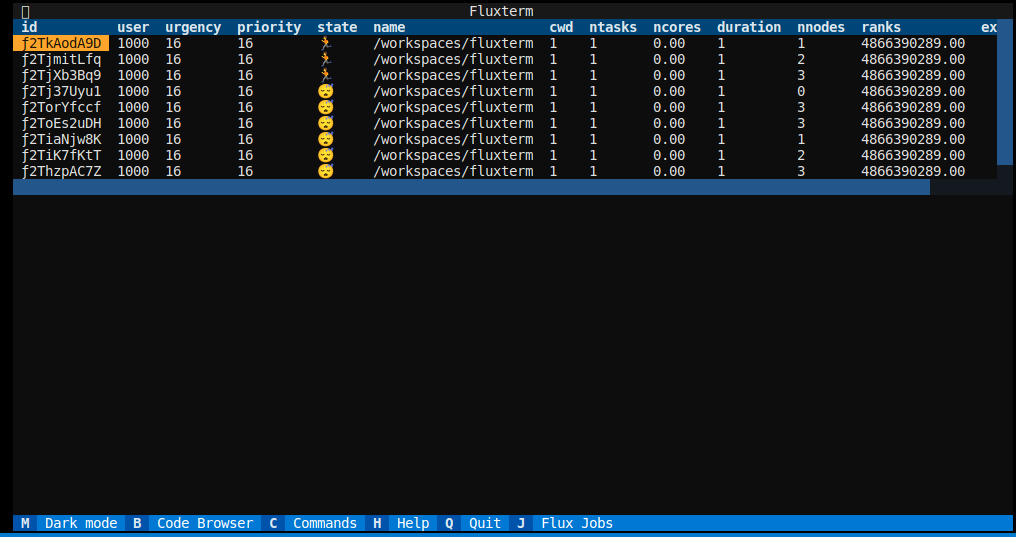Select job id f2TkAodA9D
Image resolution: width=1016 pixels, height=537 pixels.
(x=61, y=43)
